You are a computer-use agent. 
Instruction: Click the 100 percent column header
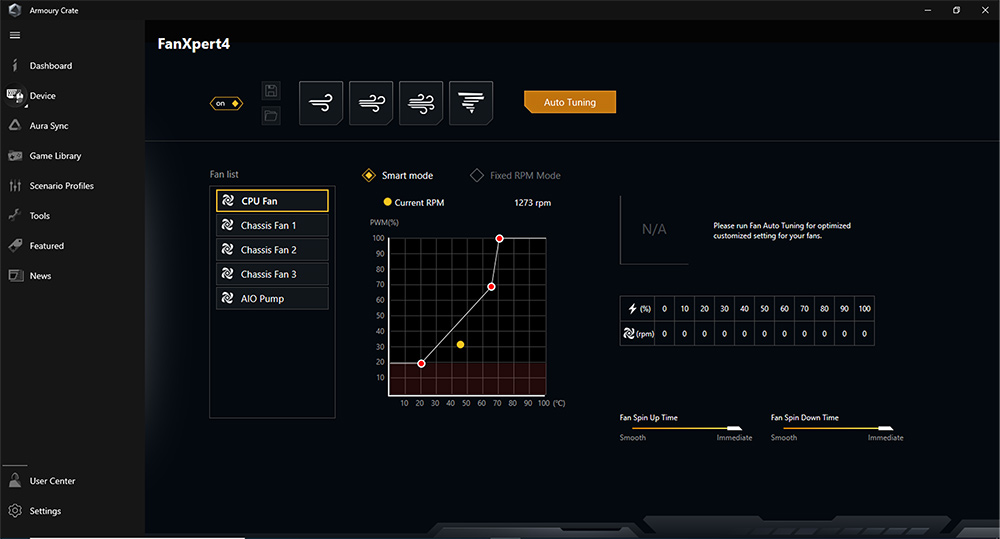click(x=864, y=309)
